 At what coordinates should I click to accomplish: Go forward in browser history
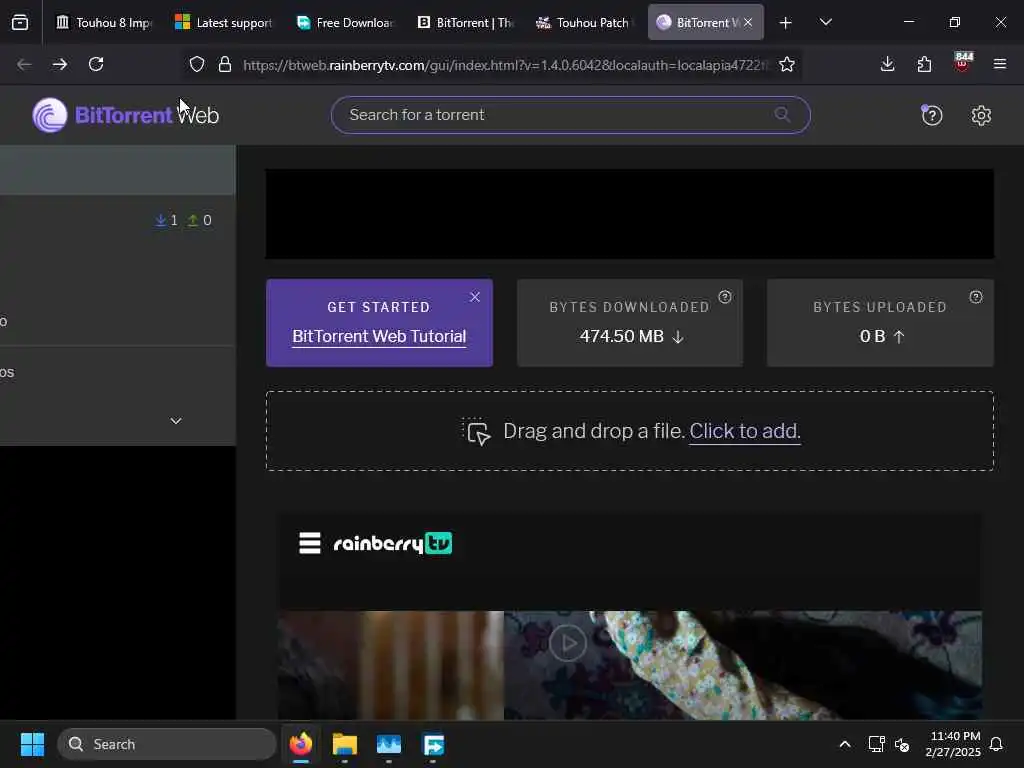[x=60, y=64]
